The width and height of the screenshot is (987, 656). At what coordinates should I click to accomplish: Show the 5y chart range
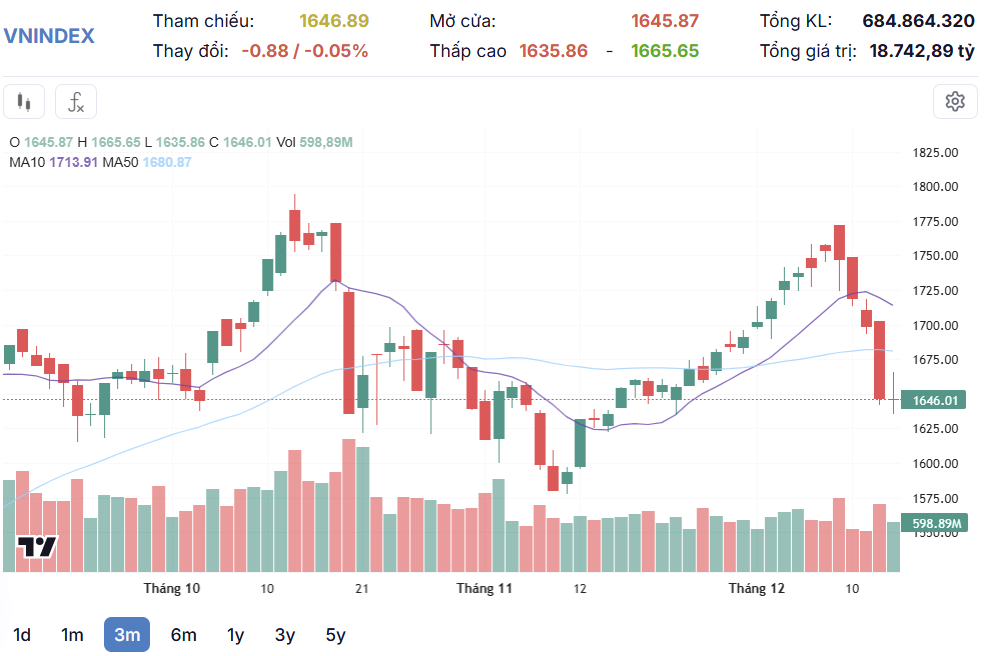(335, 635)
